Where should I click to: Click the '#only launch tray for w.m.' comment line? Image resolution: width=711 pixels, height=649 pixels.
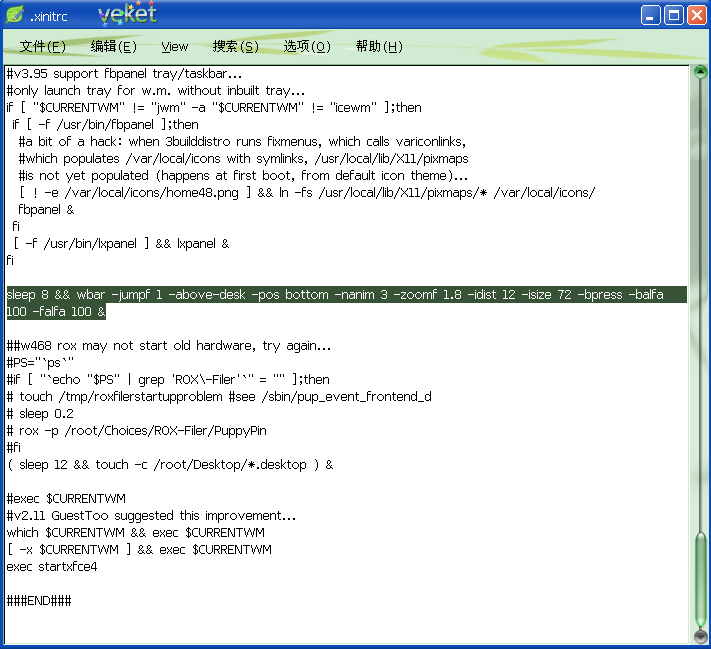pyautogui.click(x=156, y=91)
